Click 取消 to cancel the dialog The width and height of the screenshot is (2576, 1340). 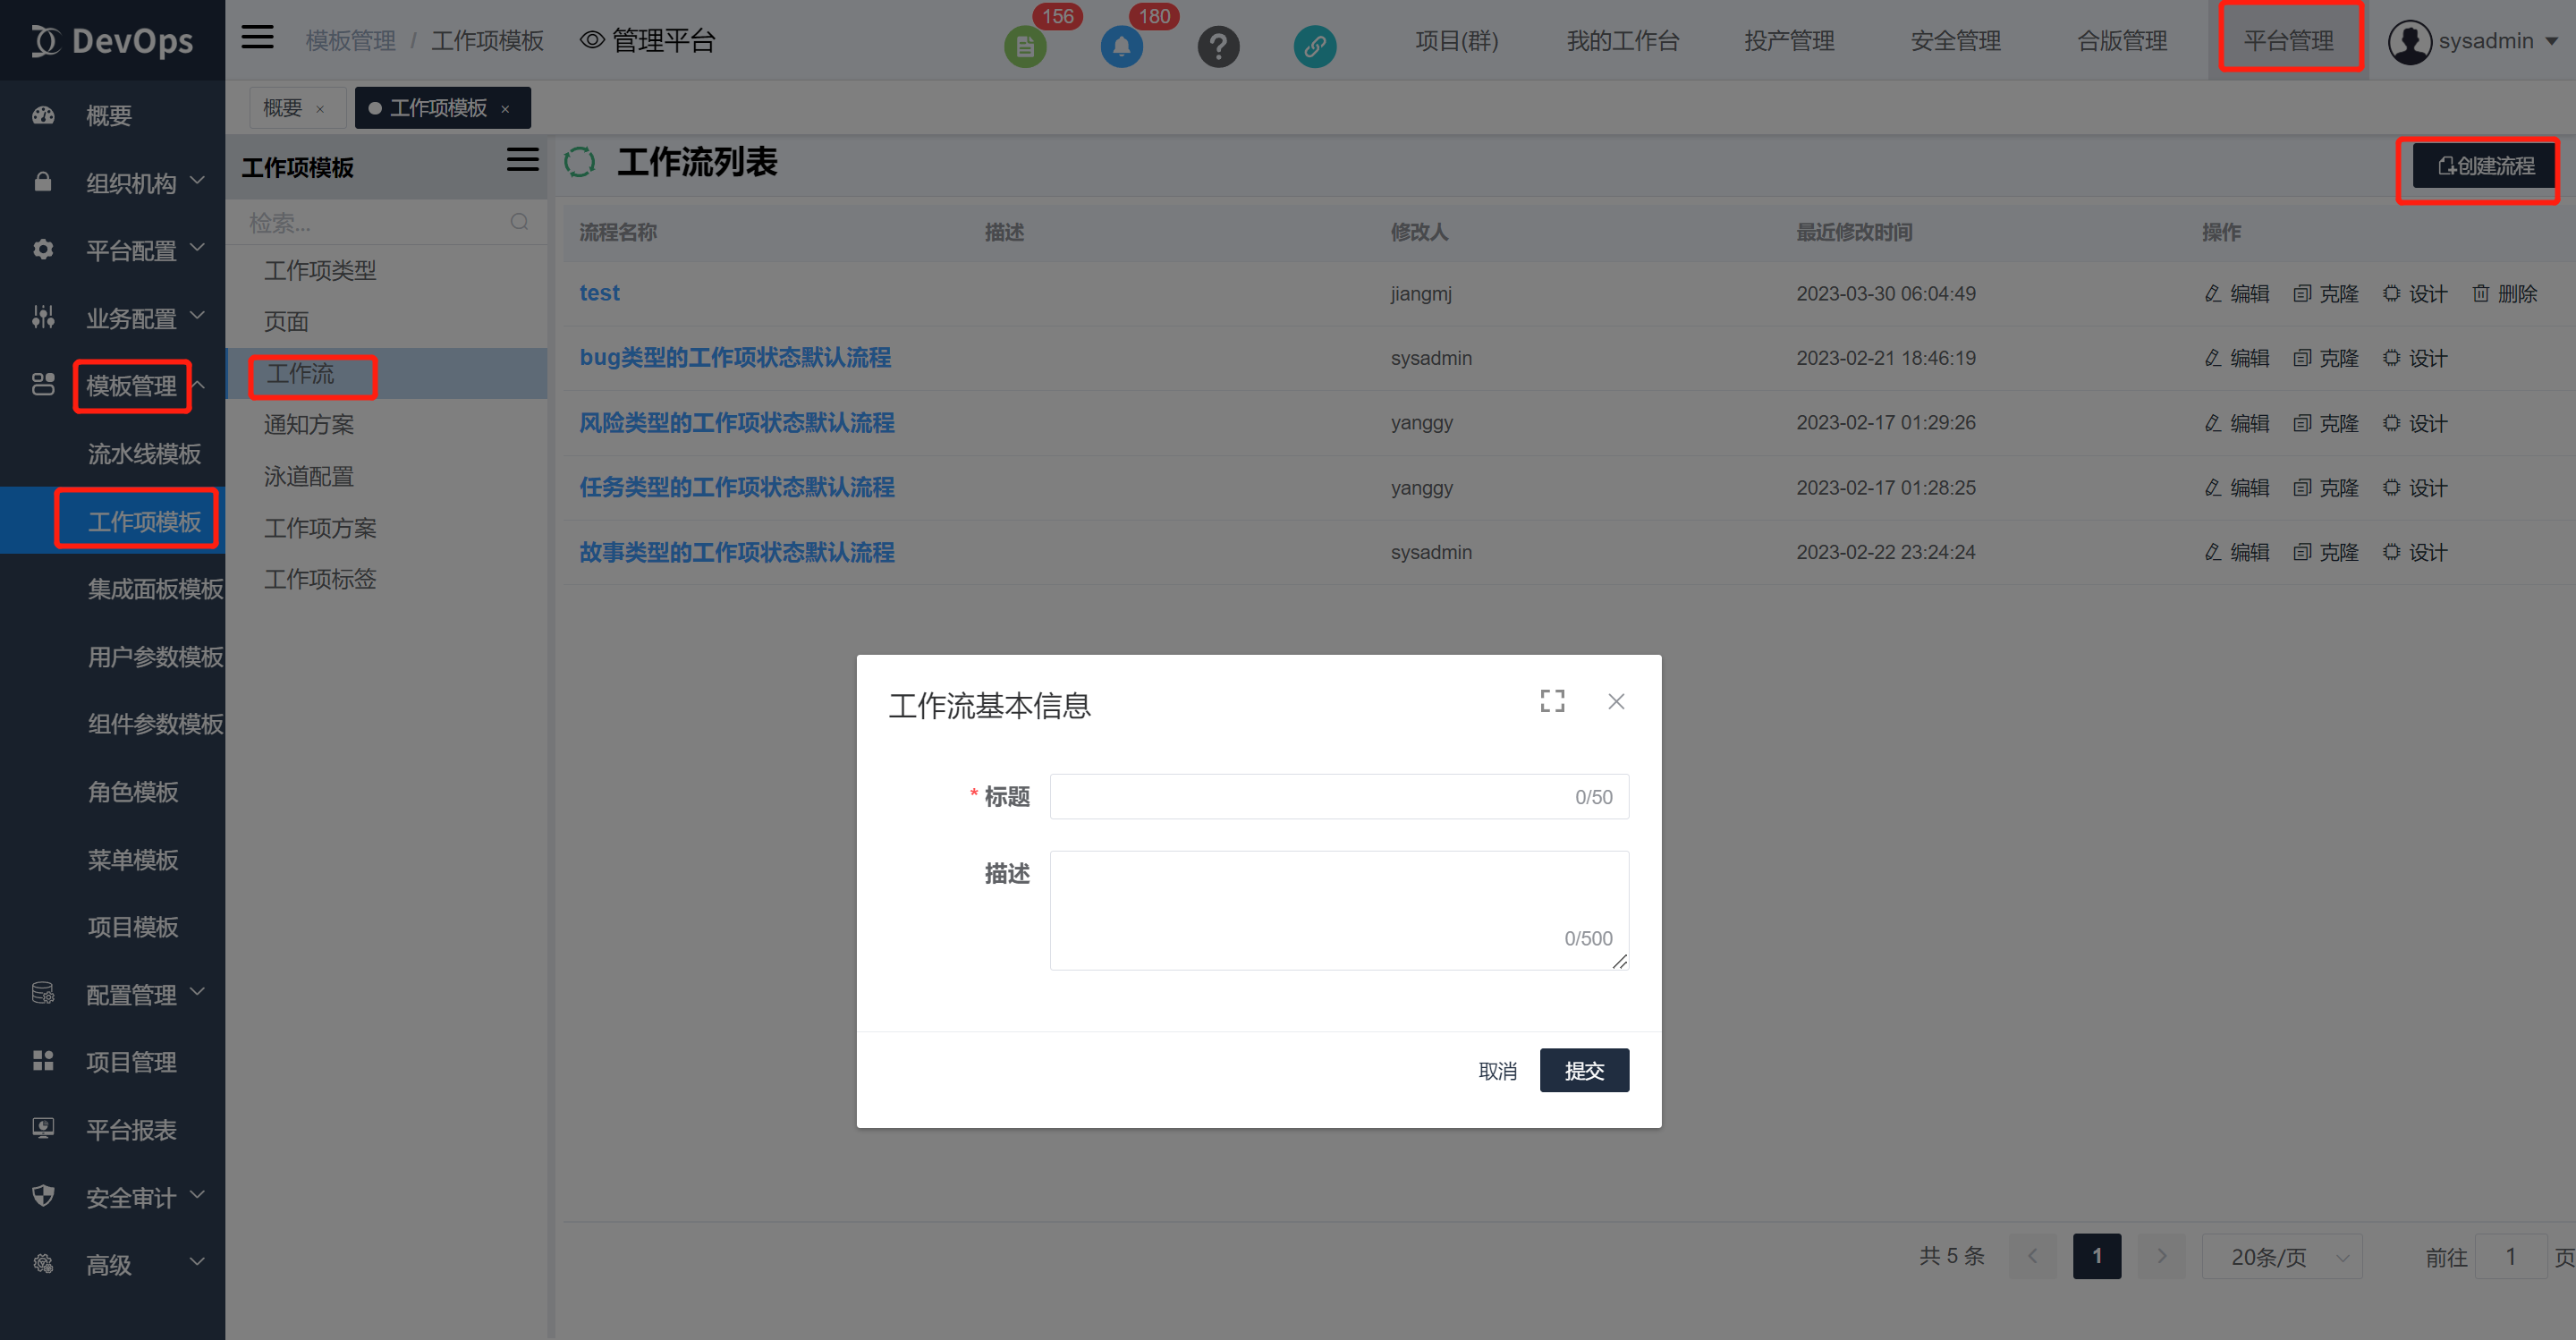coord(1497,1070)
